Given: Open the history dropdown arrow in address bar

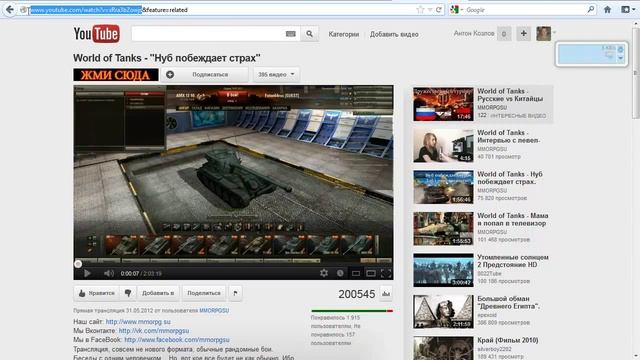Looking at the screenshot, I should pos(430,10).
